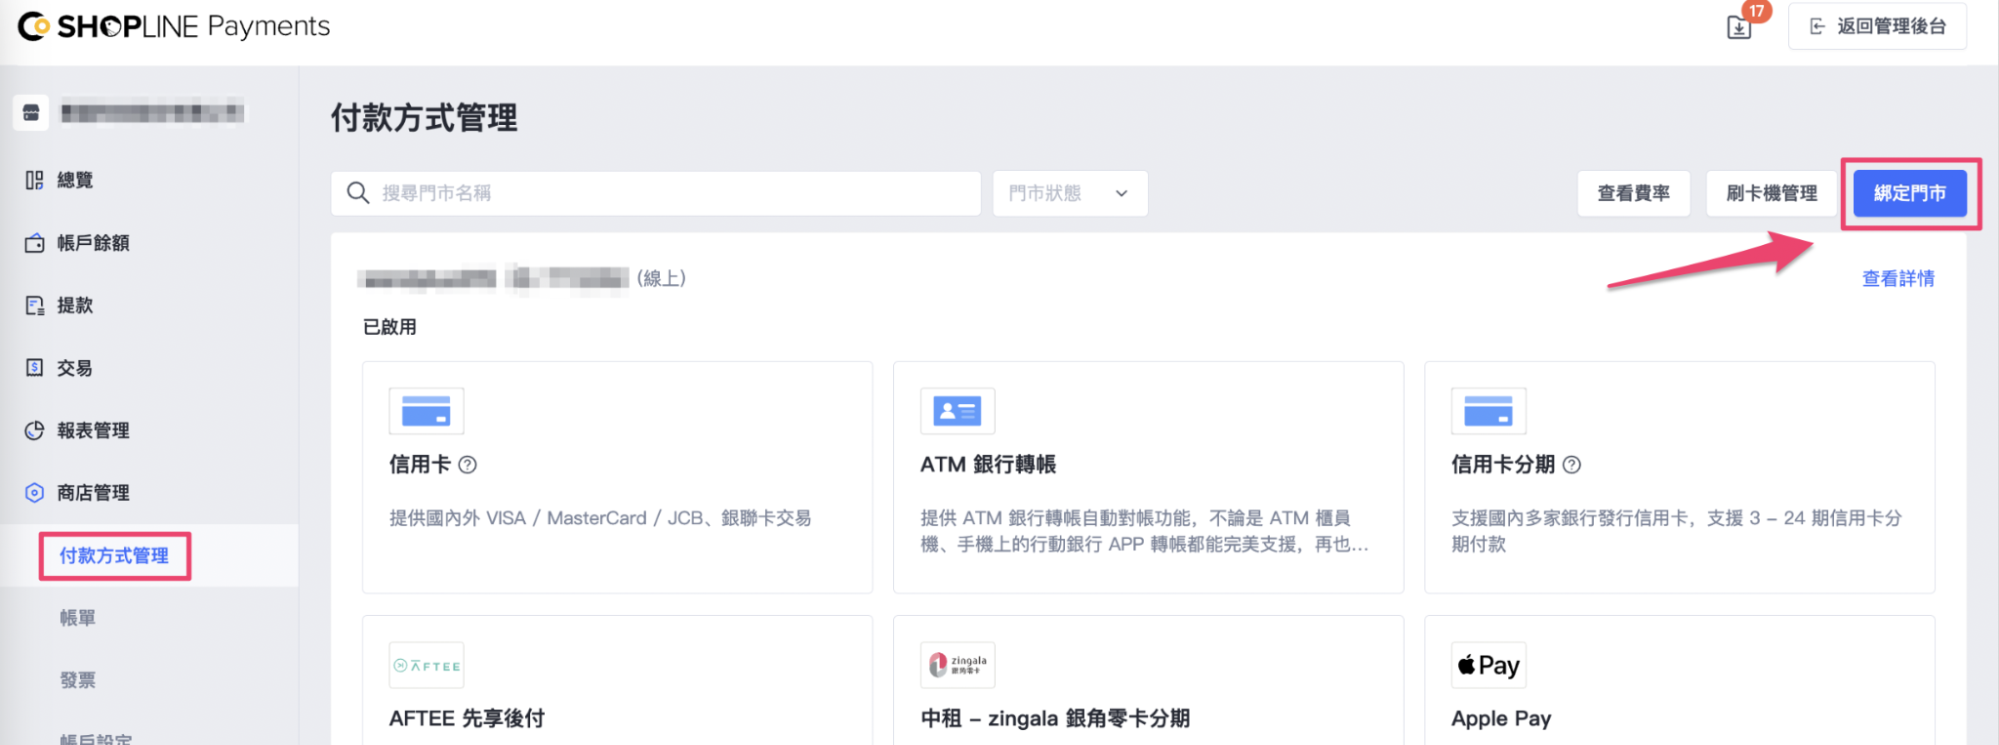Image resolution: width=1999 pixels, height=745 pixels.
Task: Click the 提款 withdrawal icon
Action: click(x=34, y=305)
